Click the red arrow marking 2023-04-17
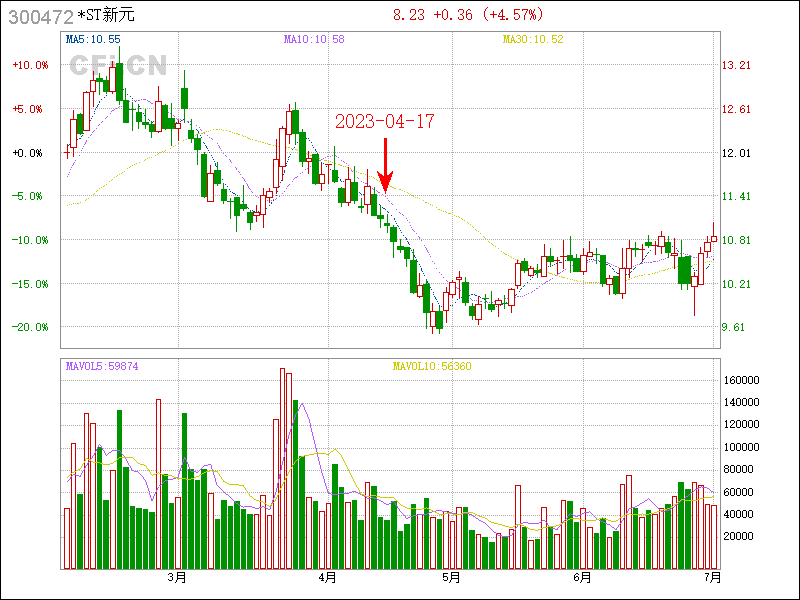The width and height of the screenshot is (800, 600). (x=385, y=165)
